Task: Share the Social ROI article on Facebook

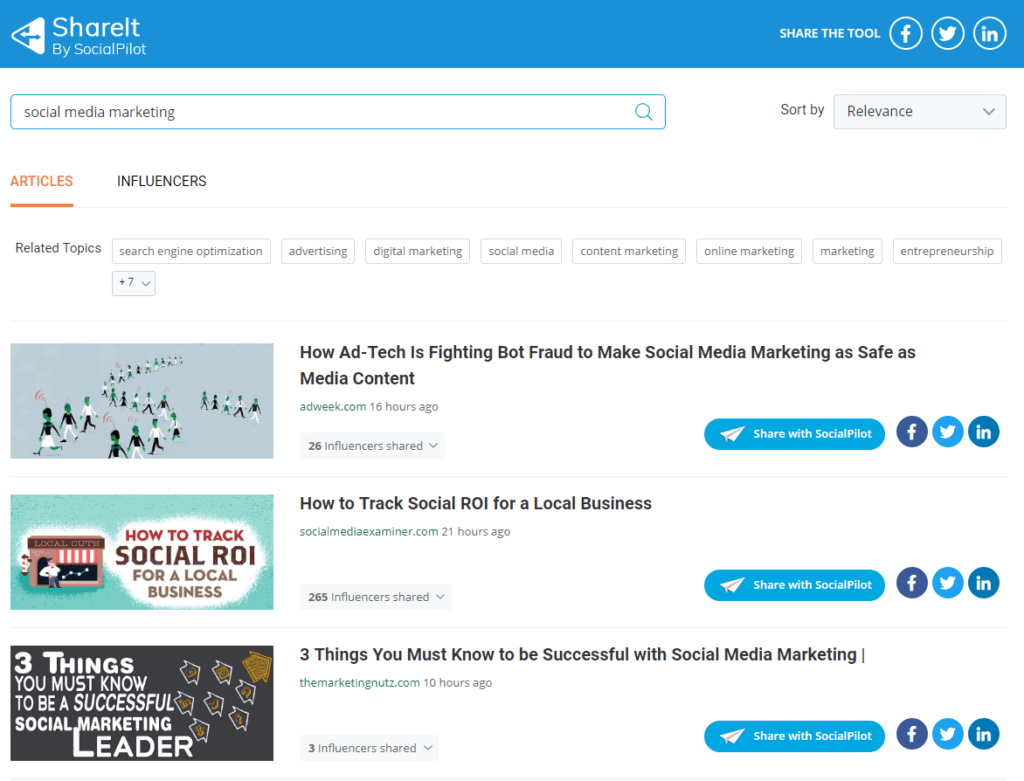Action: click(x=912, y=582)
